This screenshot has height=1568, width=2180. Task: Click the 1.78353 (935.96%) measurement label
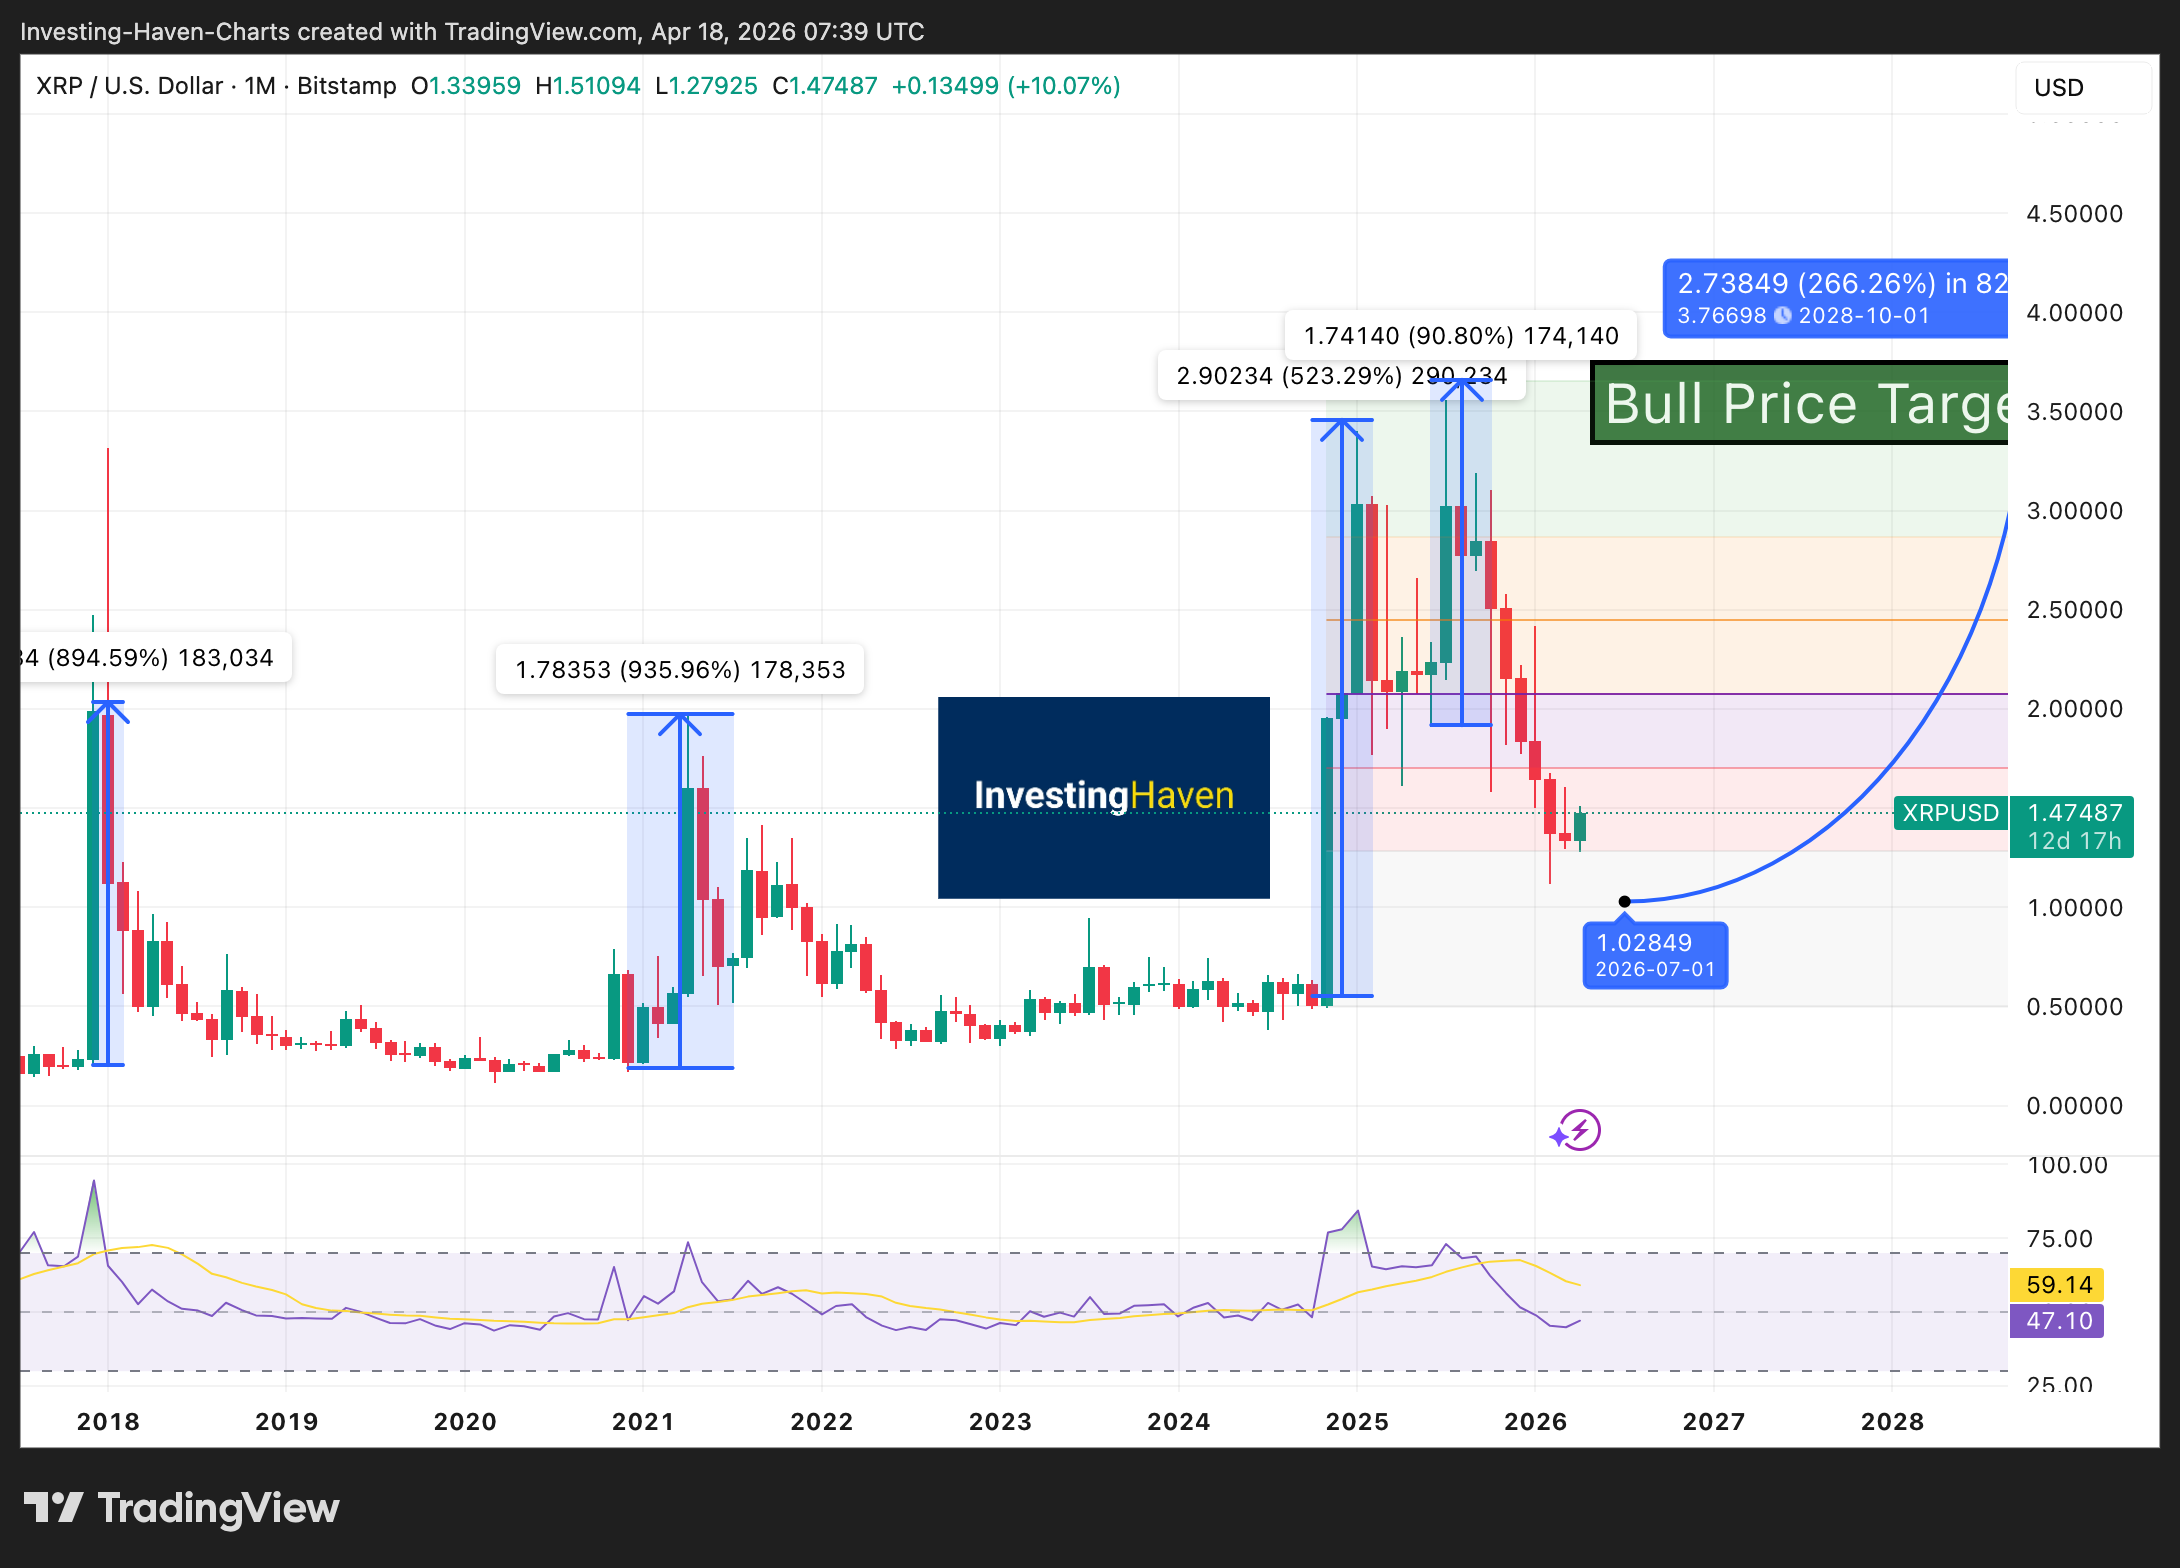click(680, 669)
